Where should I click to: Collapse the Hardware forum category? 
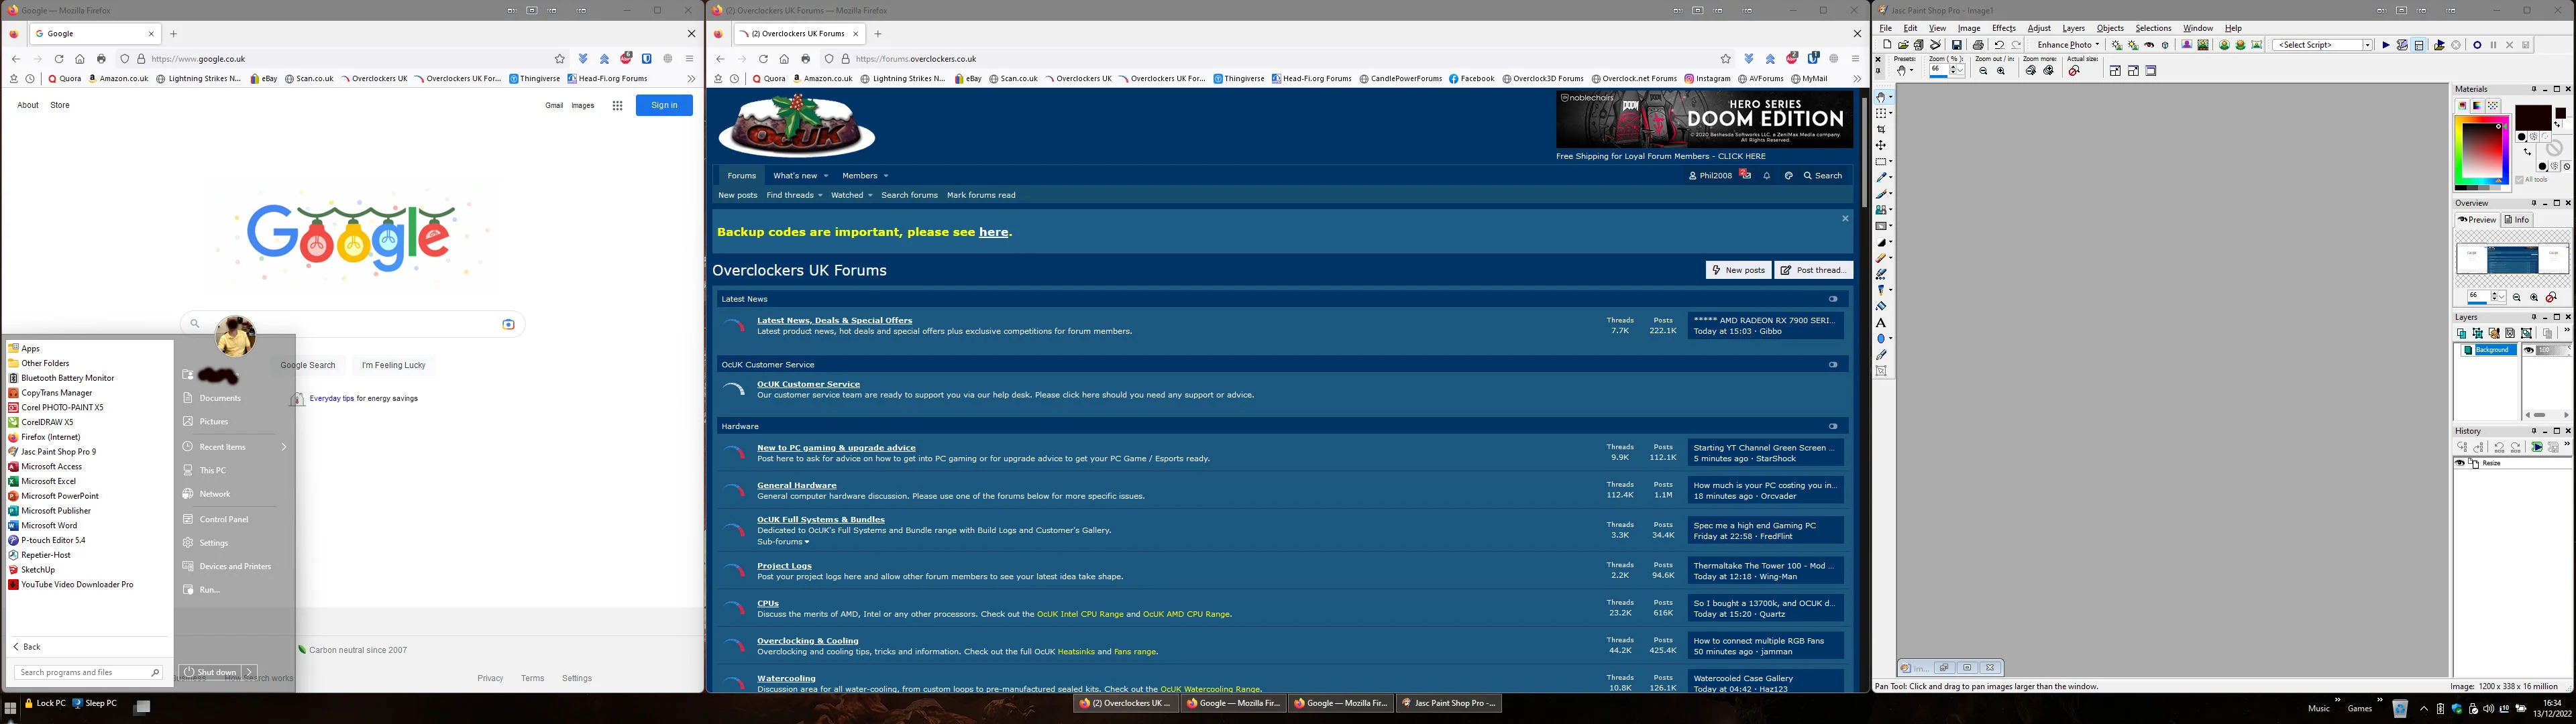(x=1833, y=426)
